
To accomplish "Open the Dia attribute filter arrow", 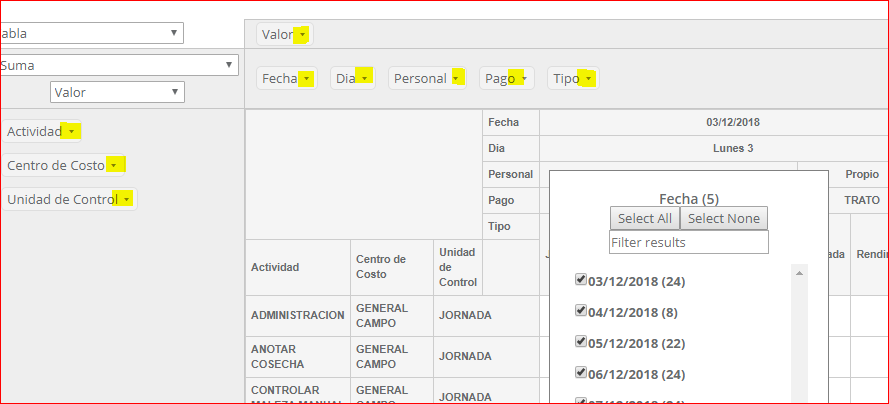I will (366, 79).
